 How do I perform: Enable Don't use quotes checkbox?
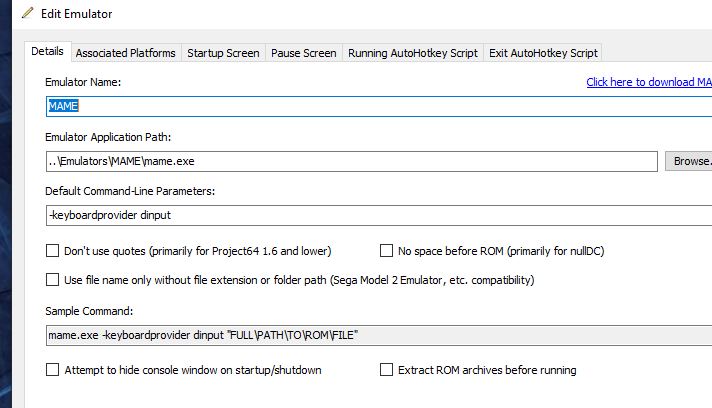(52, 251)
